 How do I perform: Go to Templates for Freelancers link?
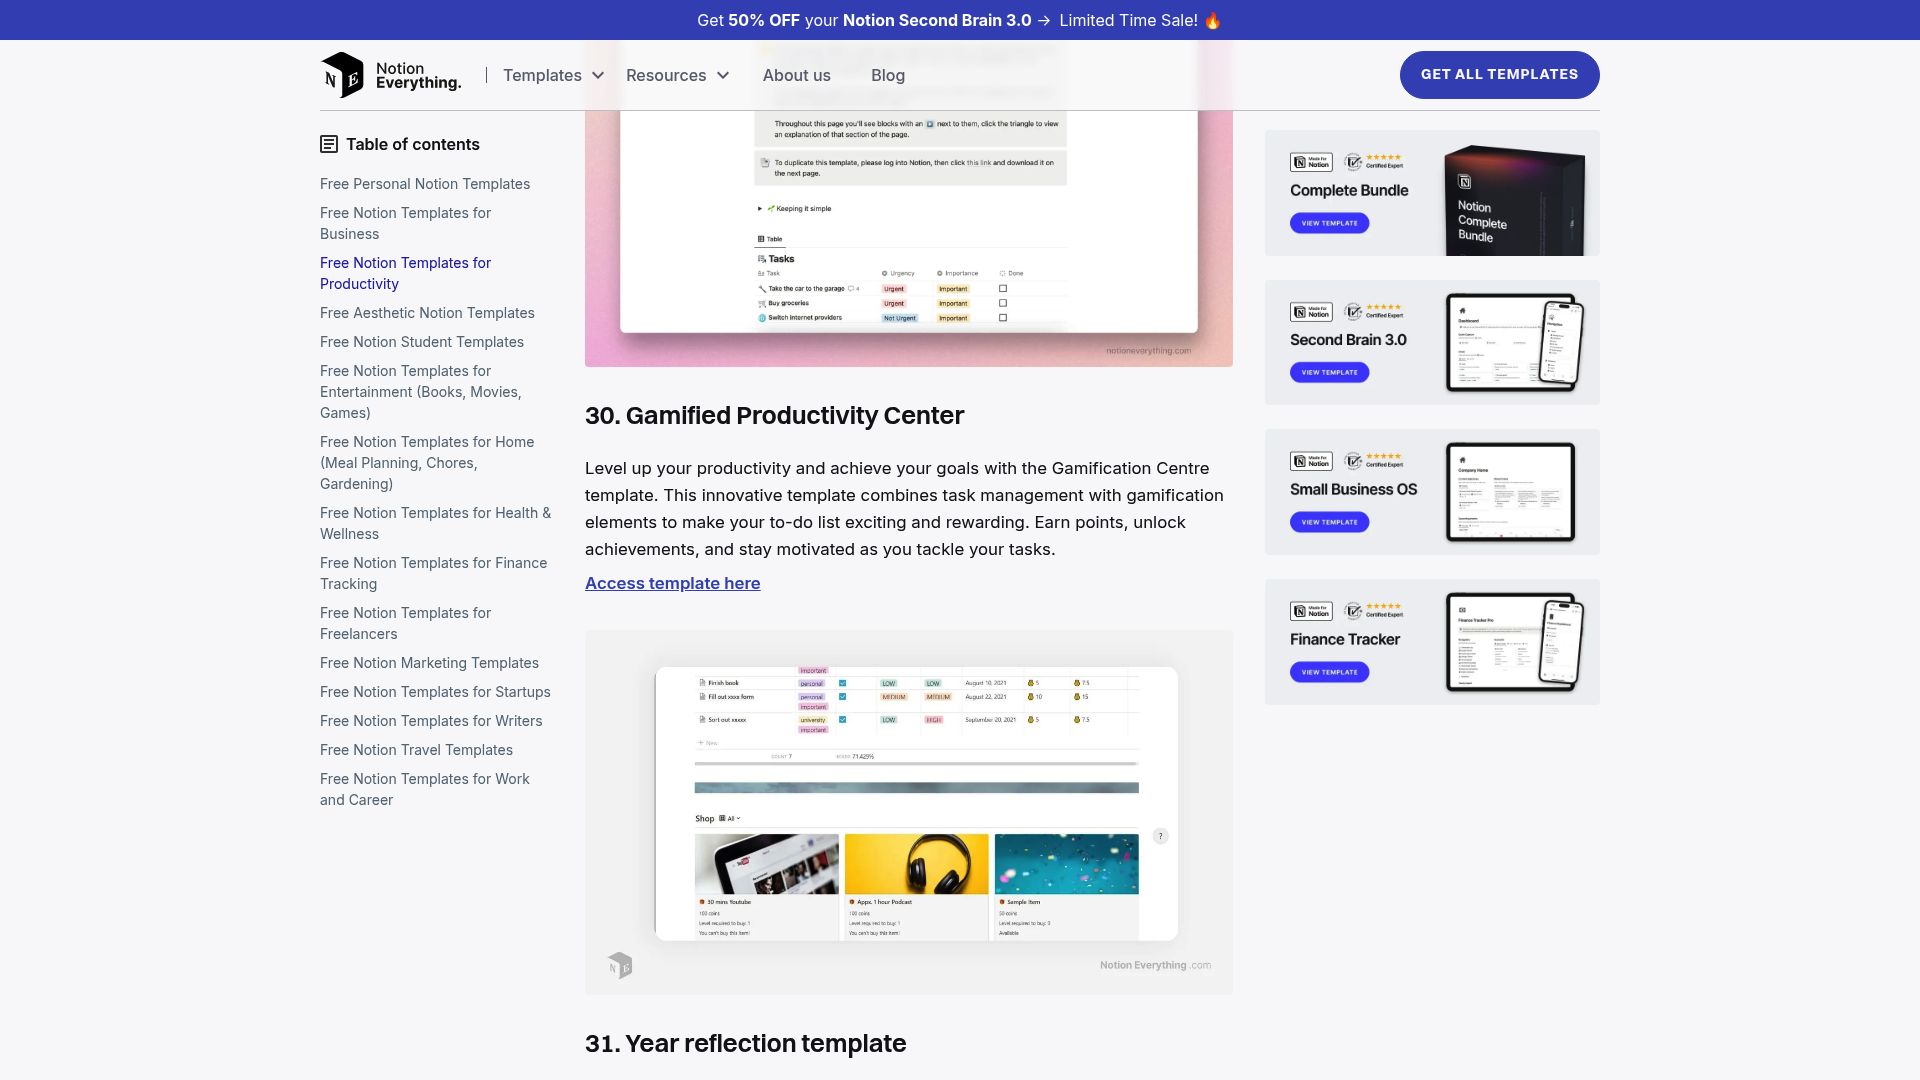pyautogui.click(x=405, y=623)
